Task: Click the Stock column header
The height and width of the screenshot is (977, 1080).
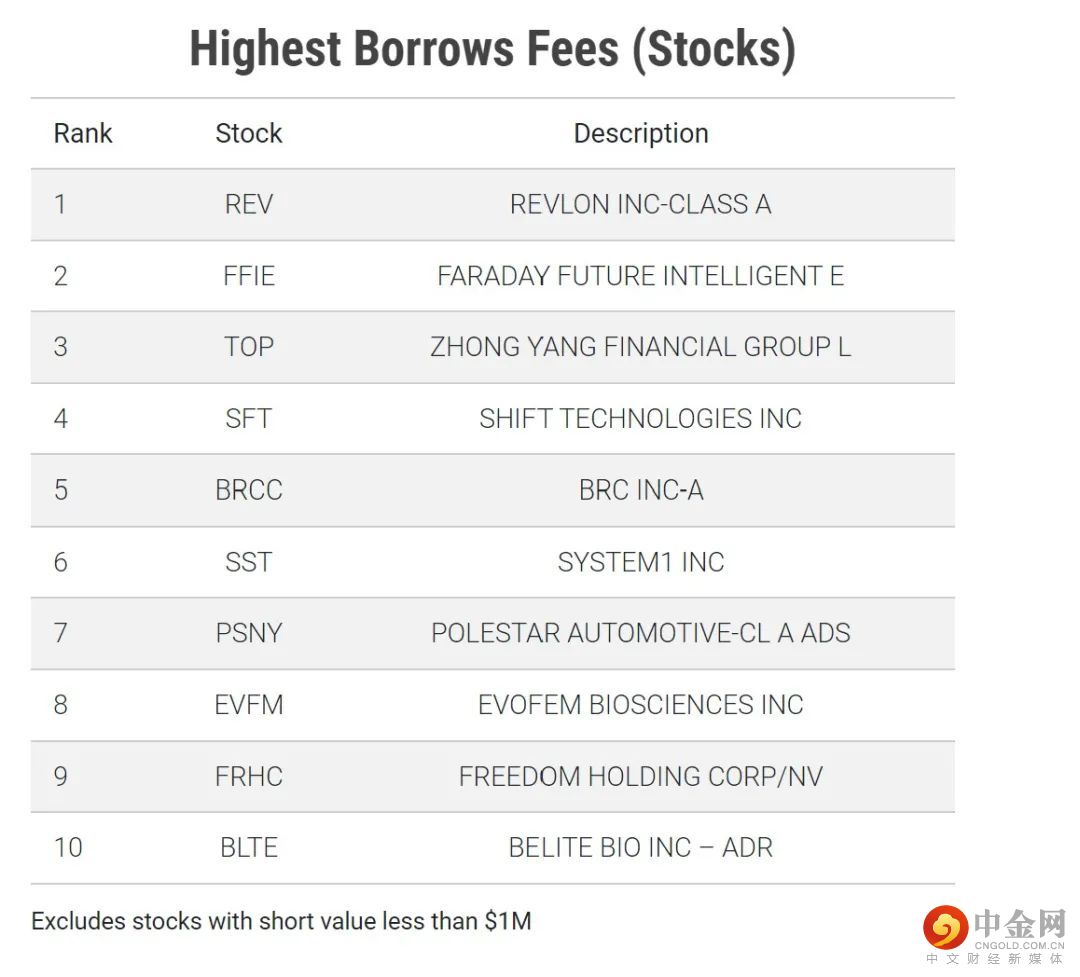Action: click(x=249, y=133)
